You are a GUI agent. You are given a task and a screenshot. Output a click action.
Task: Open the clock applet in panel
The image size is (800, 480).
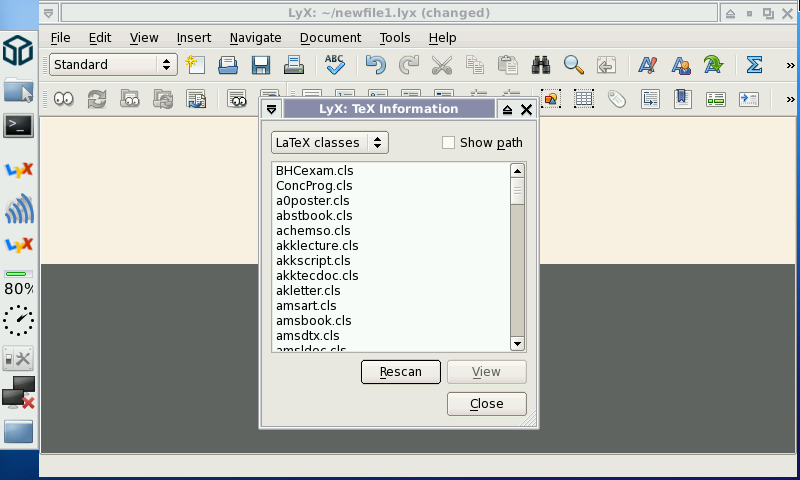[x=18, y=320]
